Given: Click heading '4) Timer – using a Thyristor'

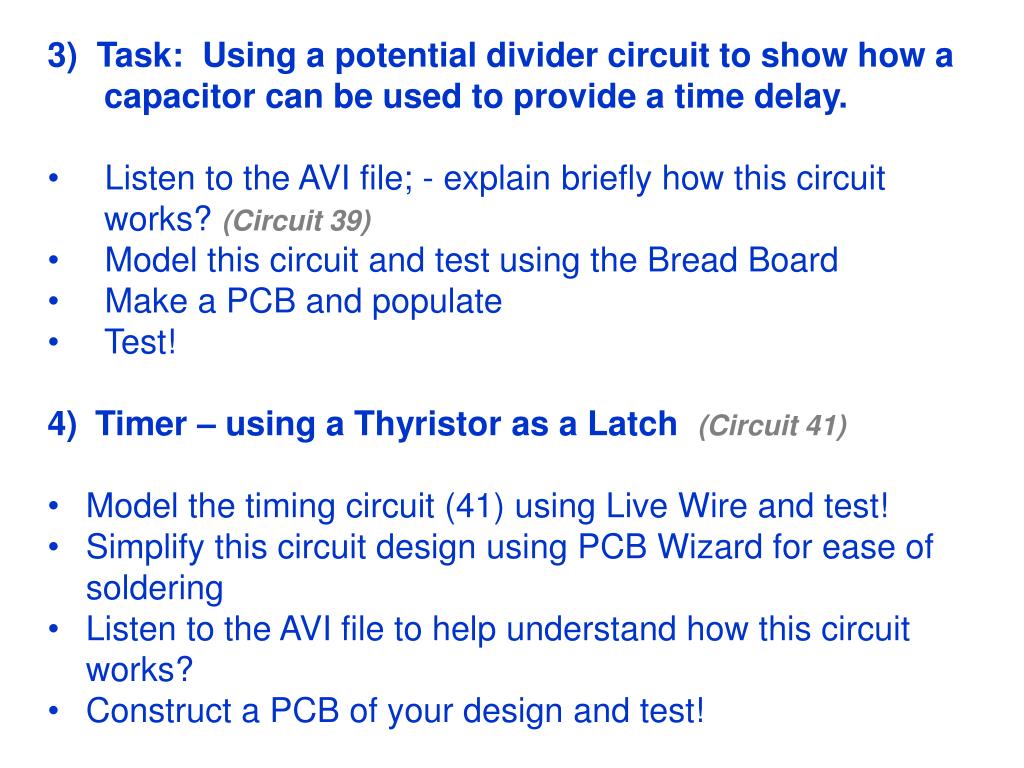Looking at the screenshot, I should point(362,424).
